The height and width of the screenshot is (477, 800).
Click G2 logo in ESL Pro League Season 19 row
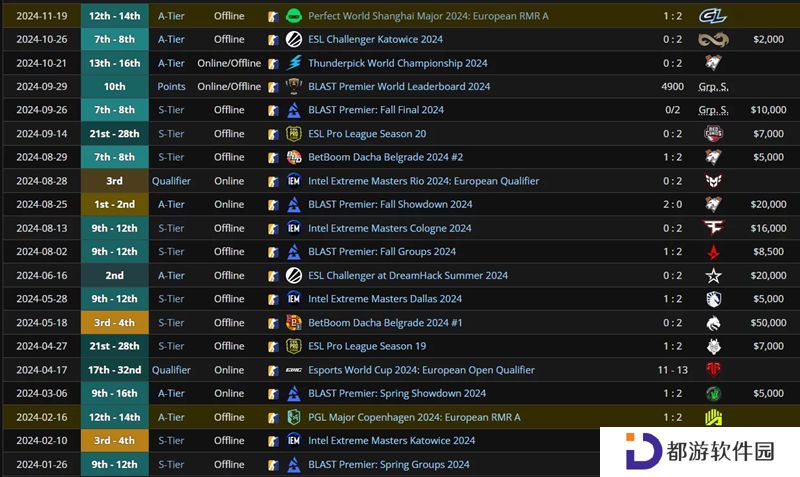tap(713, 346)
